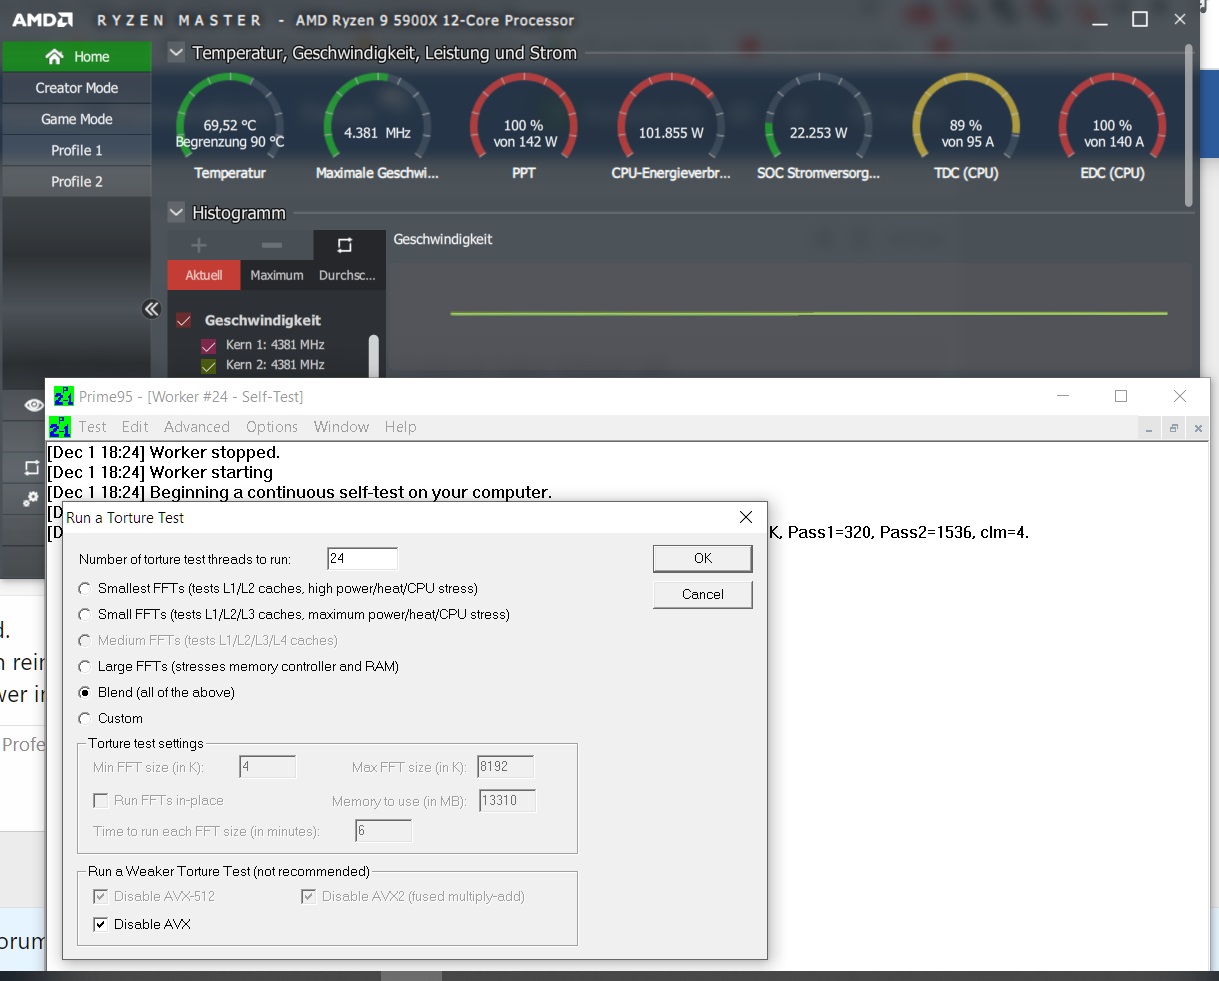Click Cancel in torture test dialog
This screenshot has height=981, width=1219.
(703, 594)
